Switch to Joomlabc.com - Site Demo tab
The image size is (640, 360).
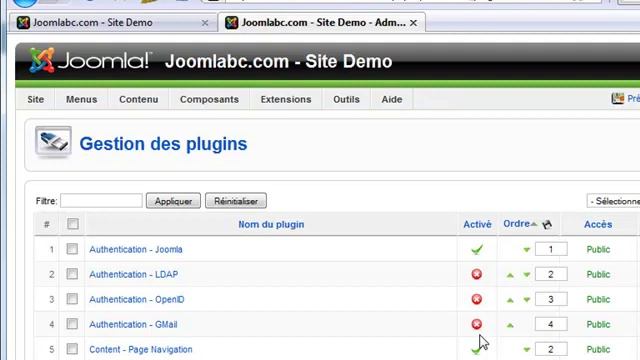click(x=112, y=22)
